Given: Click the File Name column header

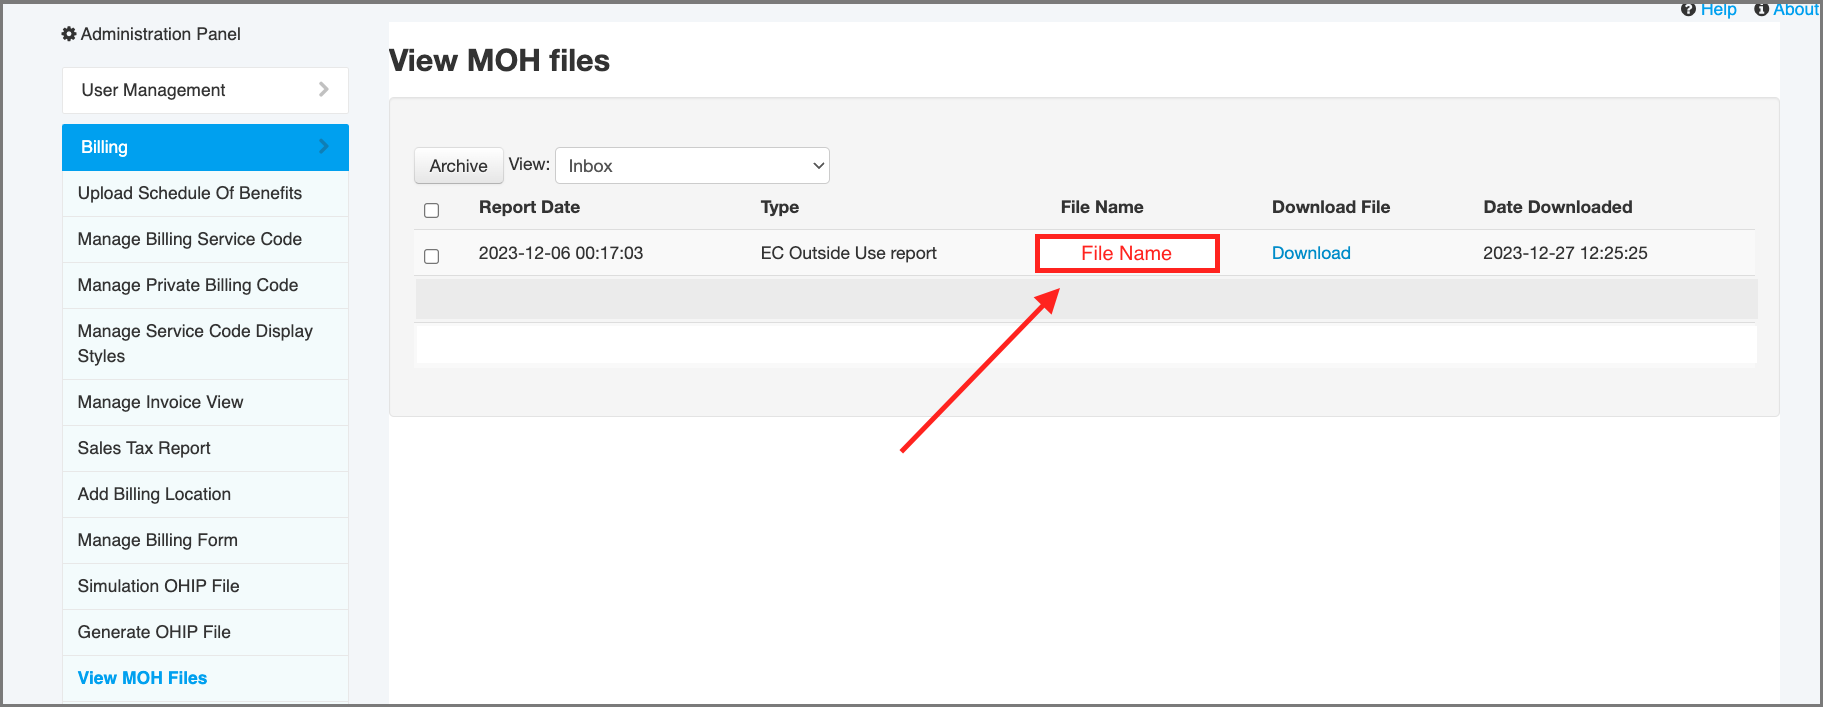Looking at the screenshot, I should click(1101, 207).
